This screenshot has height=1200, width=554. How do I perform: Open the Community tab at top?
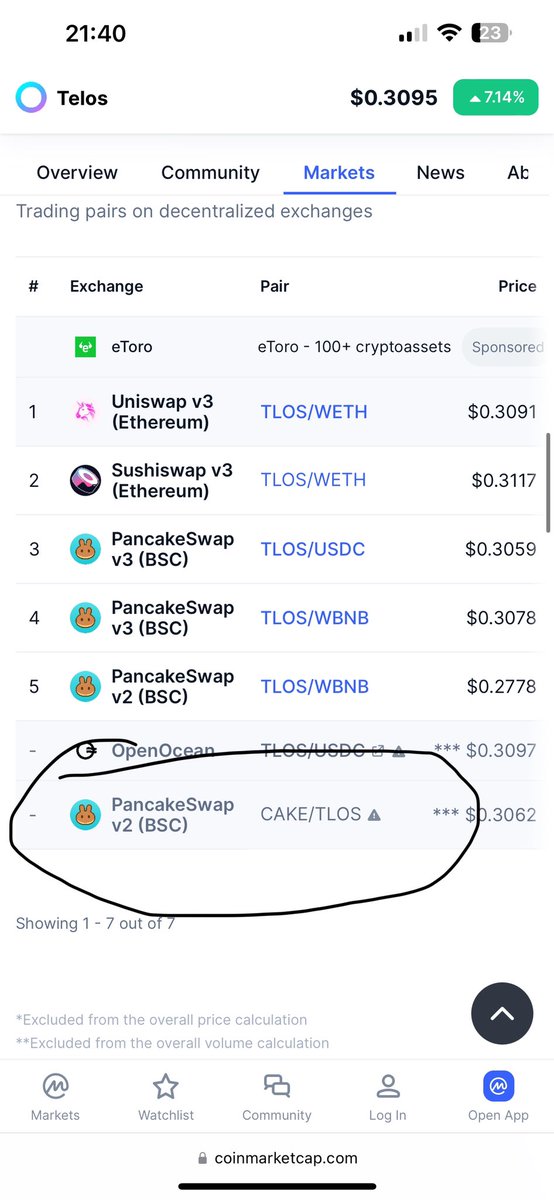[x=210, y=172]
